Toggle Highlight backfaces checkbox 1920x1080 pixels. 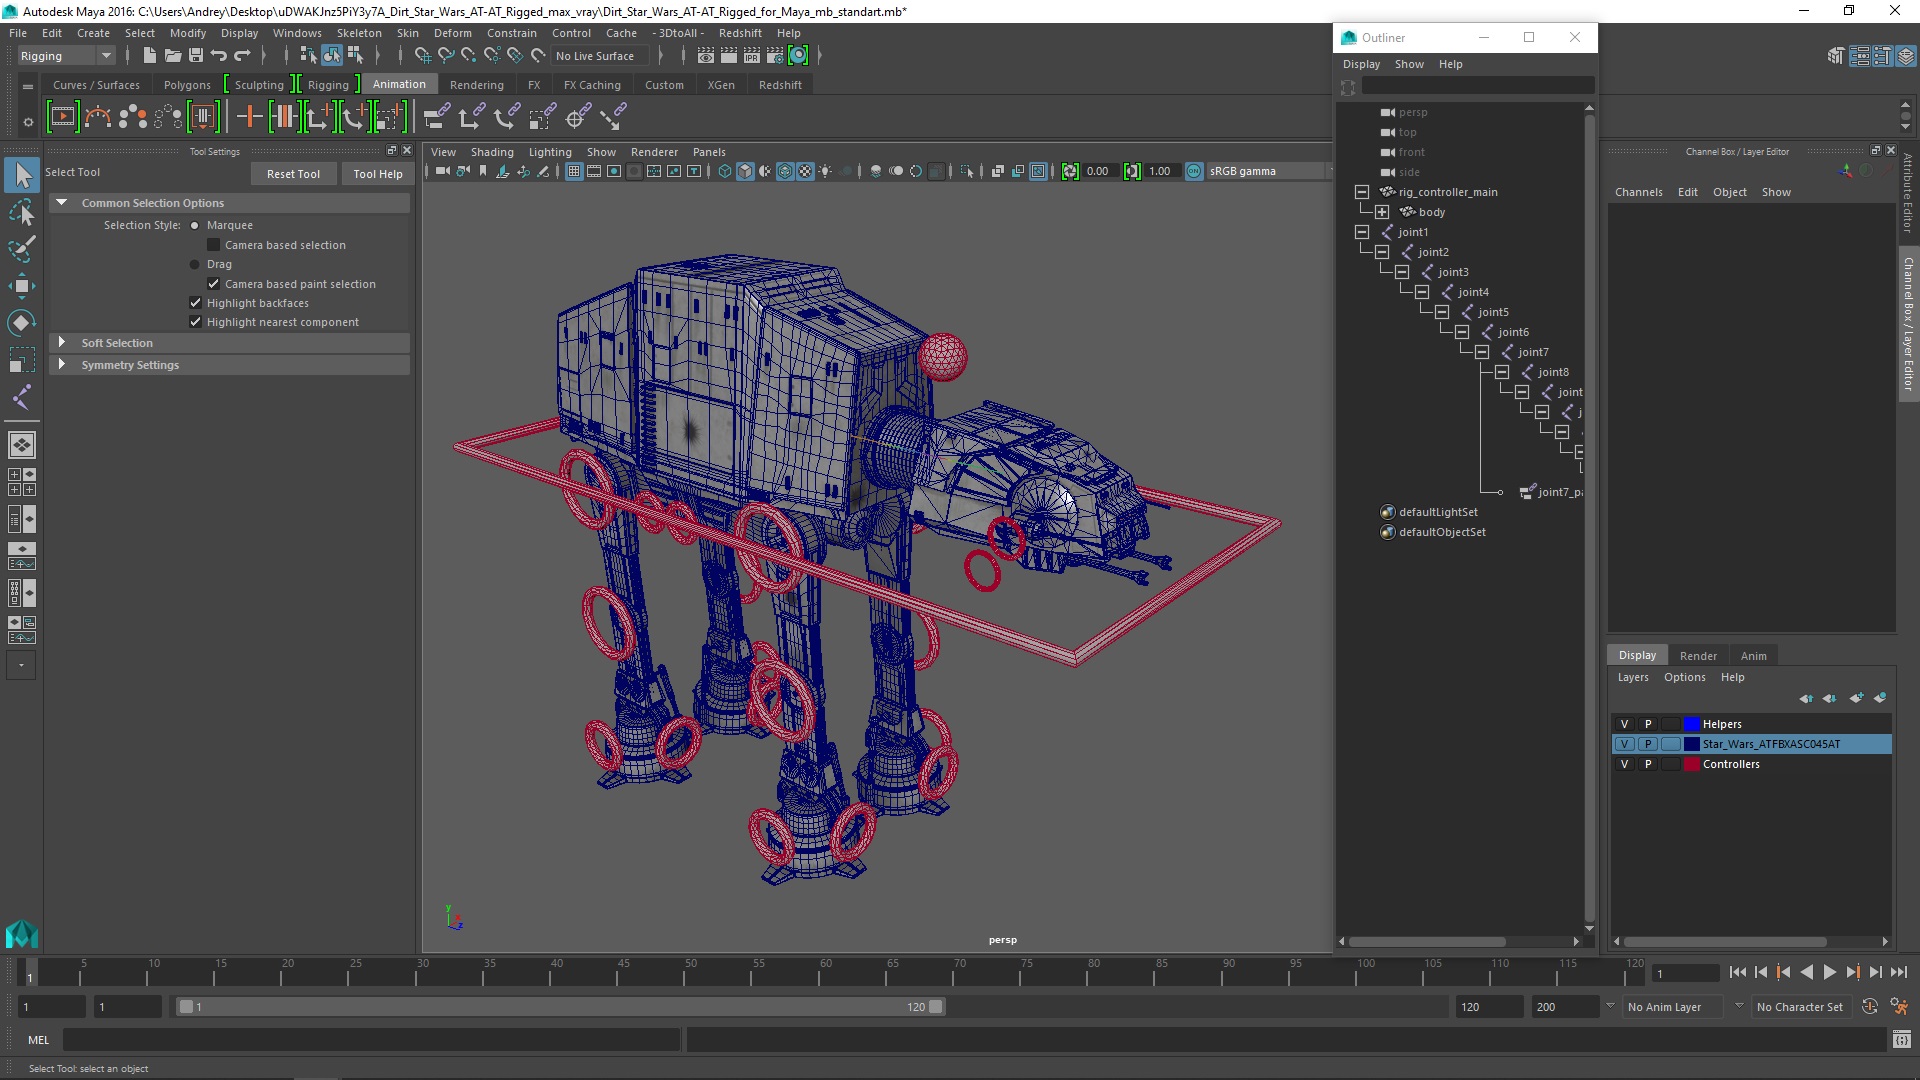coord(195,303)
